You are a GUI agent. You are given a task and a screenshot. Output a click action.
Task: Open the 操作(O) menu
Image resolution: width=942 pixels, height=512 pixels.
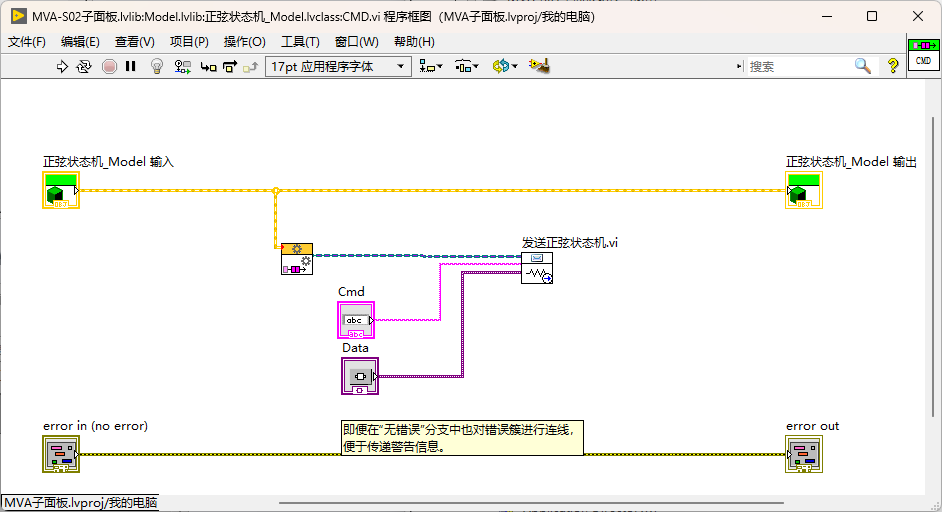pyautogui.click(x=245, y=41)
